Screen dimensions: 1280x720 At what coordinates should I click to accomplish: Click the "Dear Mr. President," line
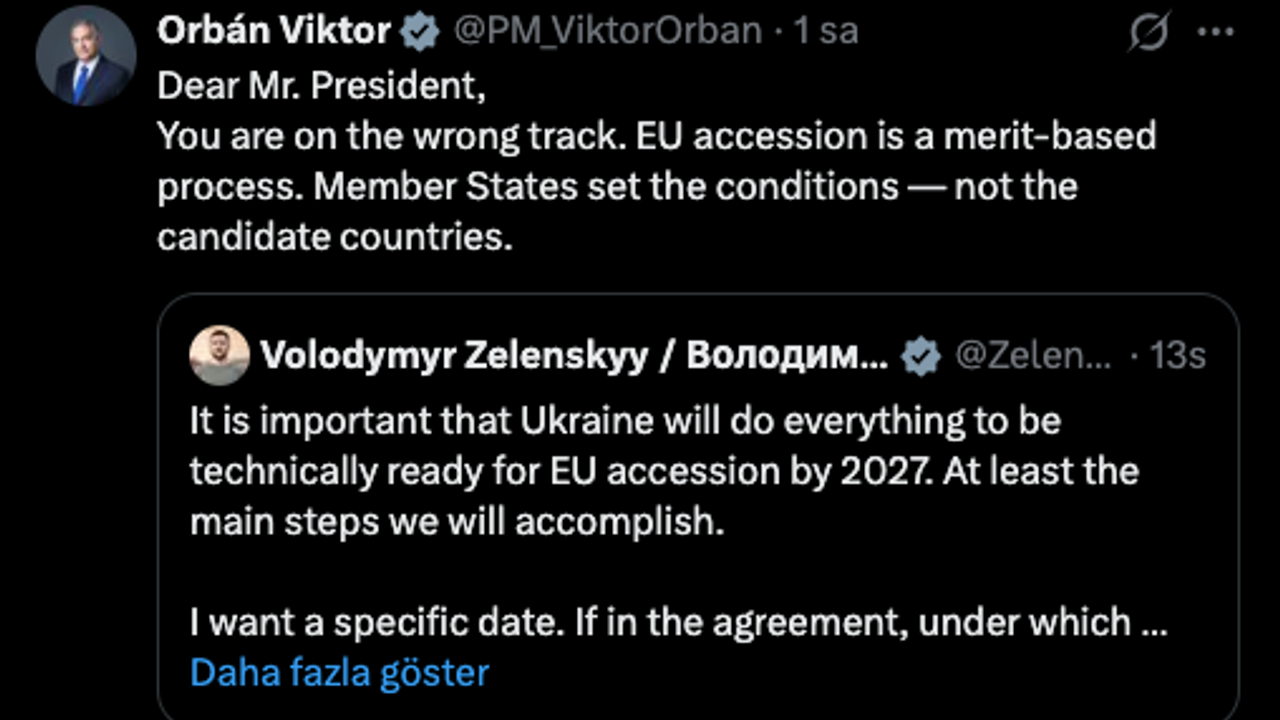(x=322, y=85)
